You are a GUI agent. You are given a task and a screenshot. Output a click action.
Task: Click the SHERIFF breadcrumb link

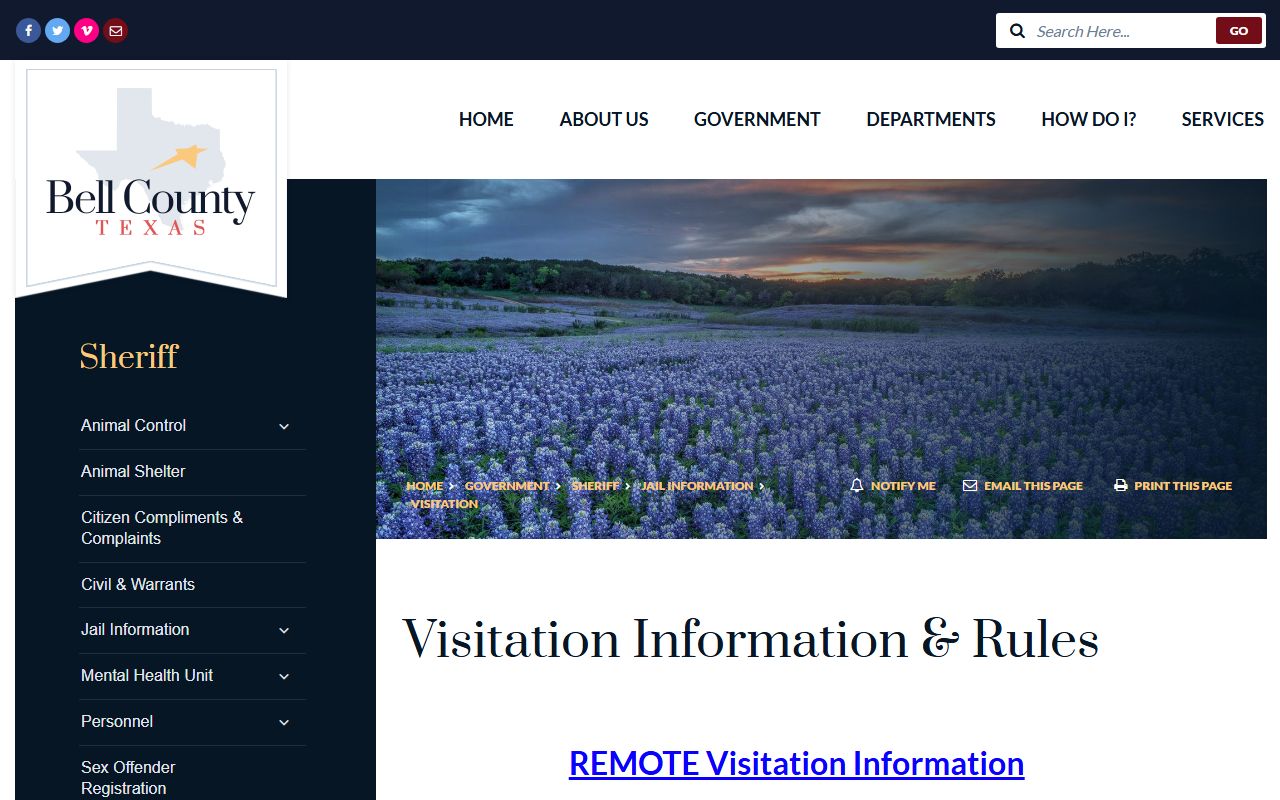[596, 486]
